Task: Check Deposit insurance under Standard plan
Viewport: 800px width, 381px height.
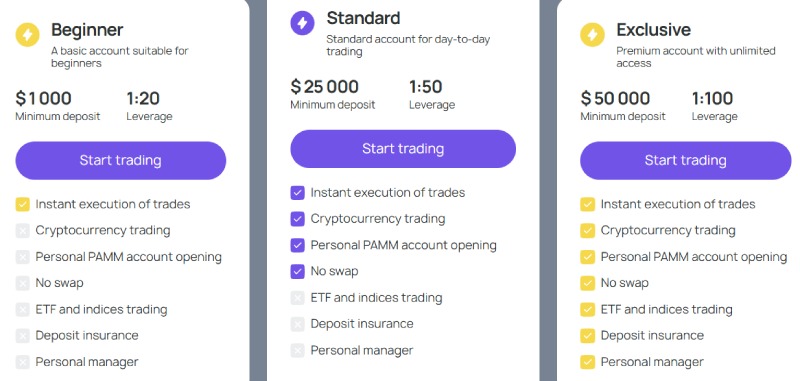Action: tap(297, 324)
